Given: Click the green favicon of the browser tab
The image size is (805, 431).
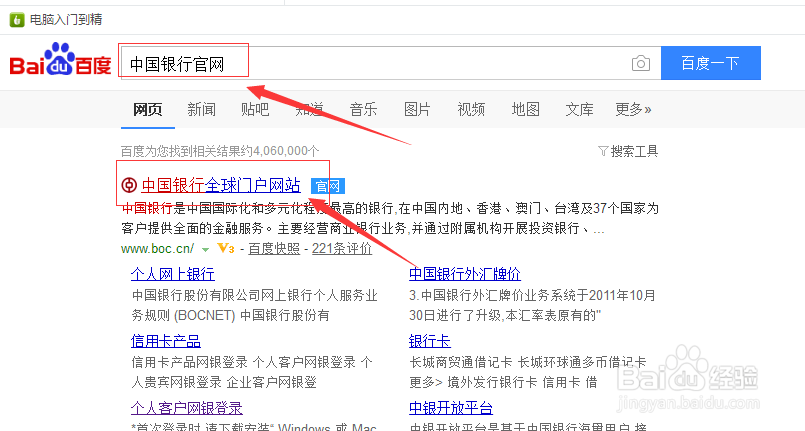Looking at the screenshot, I should [x=17, y=20].
